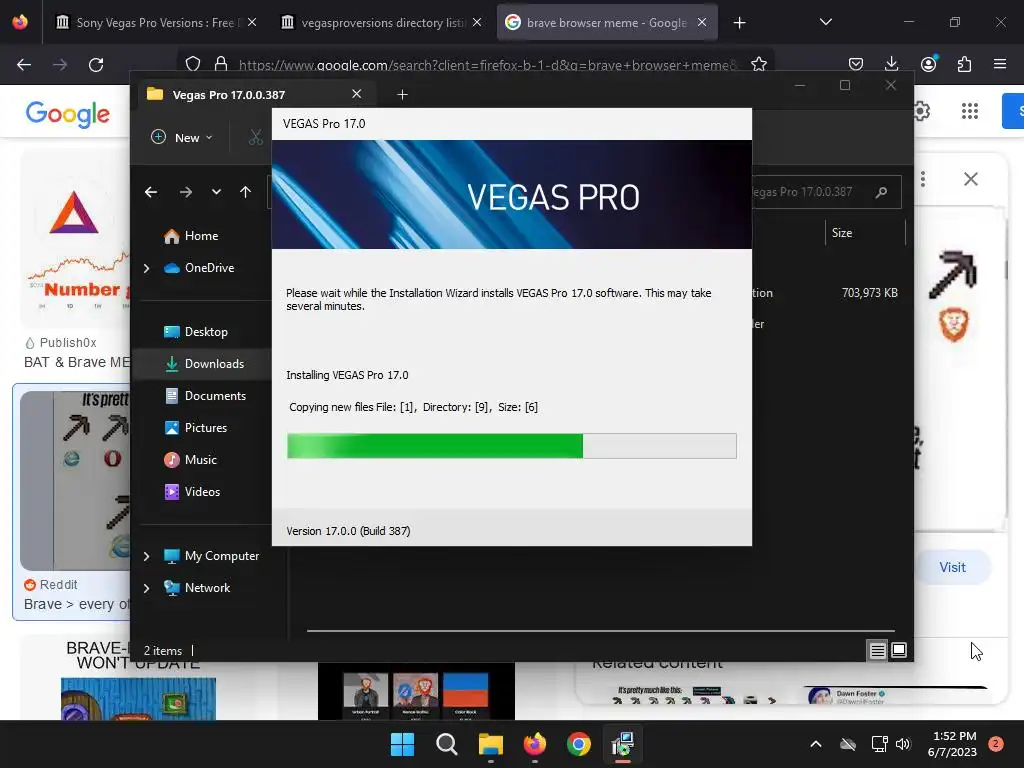Image resolution: width=1024 pixels, height=768 pixels.
Task: Open the Windows Start menu
Action: tap(402, 744)
